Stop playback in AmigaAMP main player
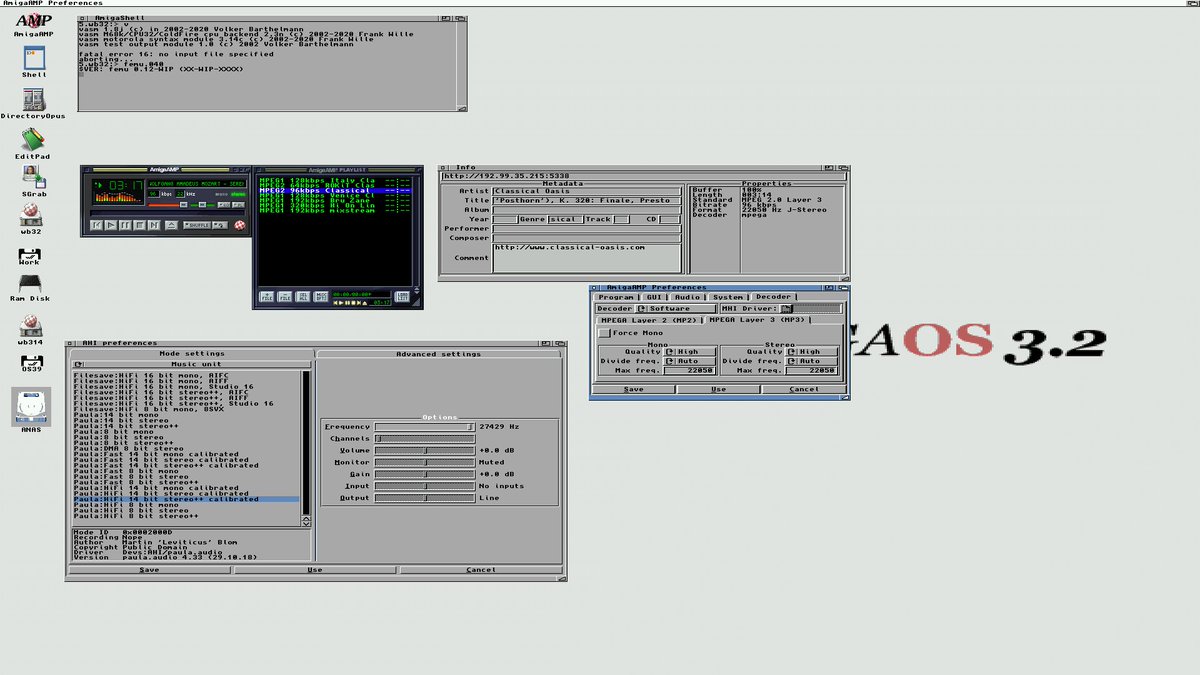The height and width of the screenshot is (675, 1200). [x=139, y=225]
